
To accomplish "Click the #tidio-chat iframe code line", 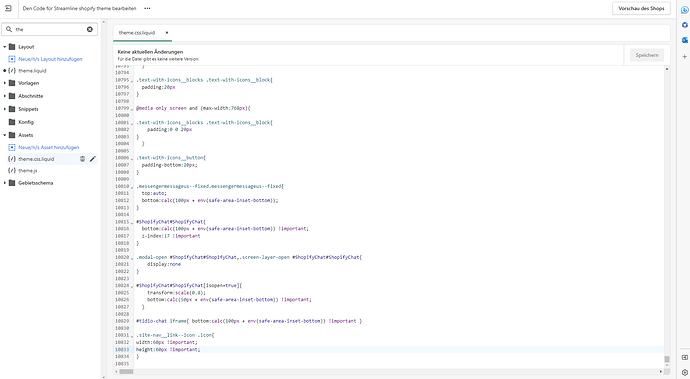I will coord(249,321).
